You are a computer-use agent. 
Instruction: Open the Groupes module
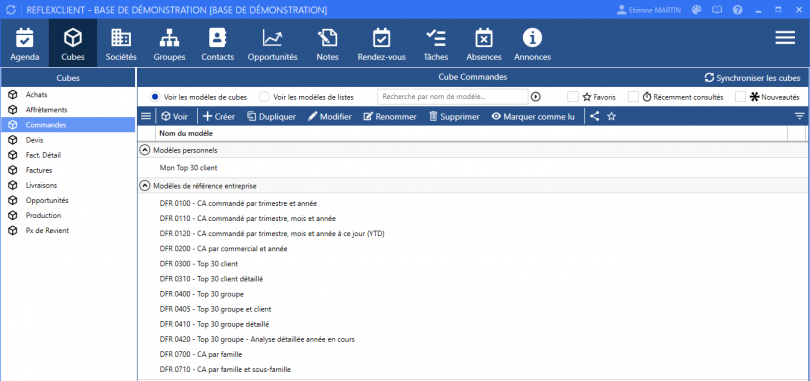[x=169, y=44]
